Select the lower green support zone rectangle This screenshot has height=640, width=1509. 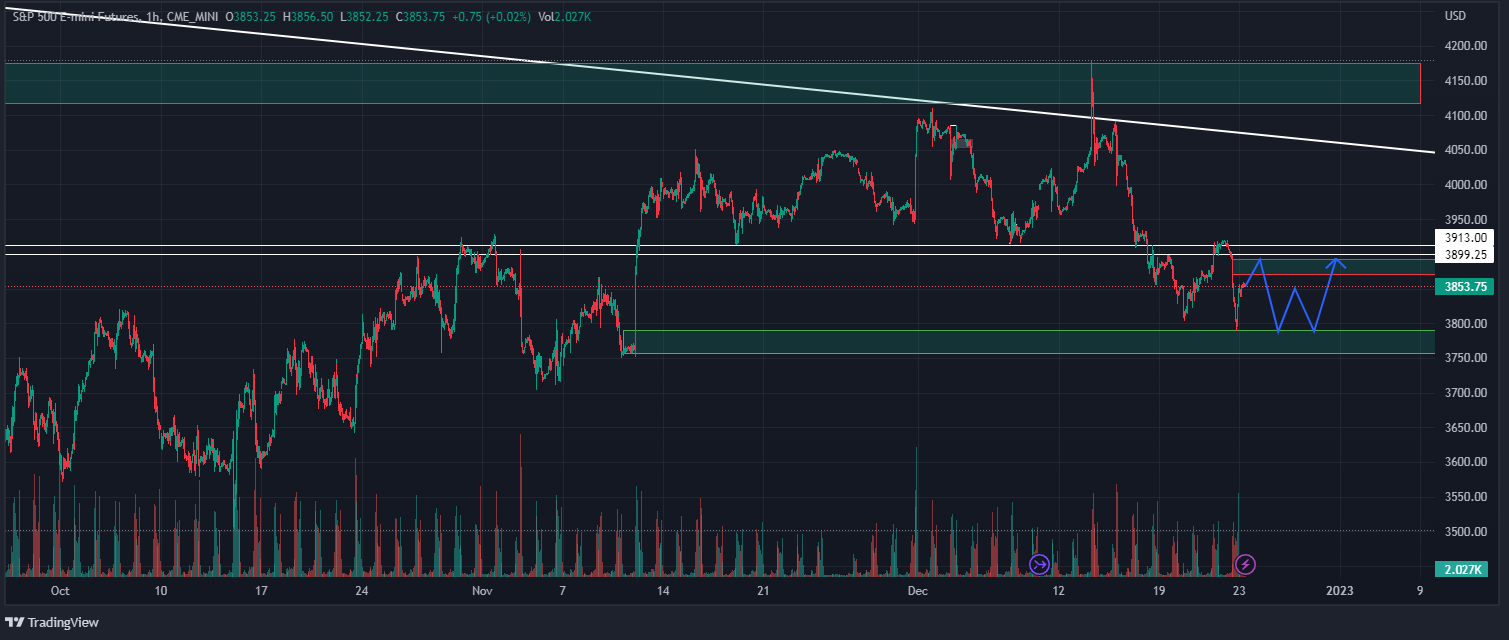coord(1000,342)
